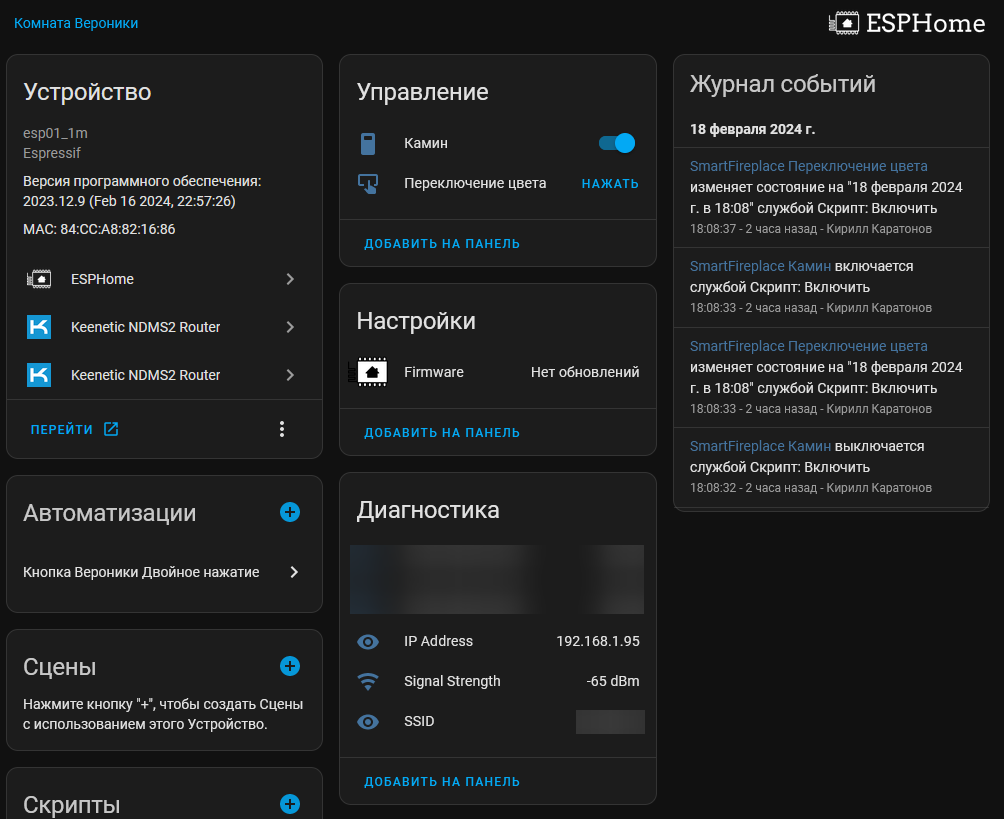Open Кнопка Вероники Двойное нажатие automation chevron
This screenshot has height=819, width=1004.
(x=294, y=573)
